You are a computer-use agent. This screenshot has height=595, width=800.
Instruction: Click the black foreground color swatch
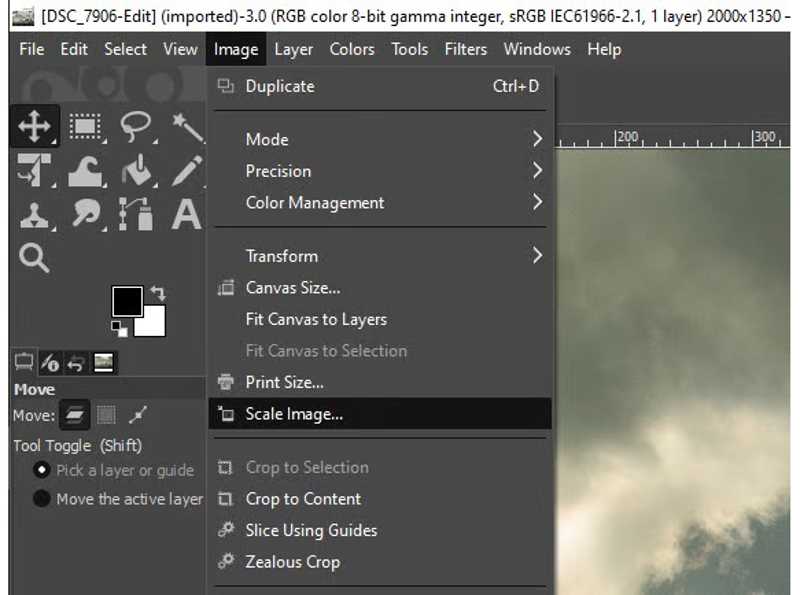click(127, 301)
